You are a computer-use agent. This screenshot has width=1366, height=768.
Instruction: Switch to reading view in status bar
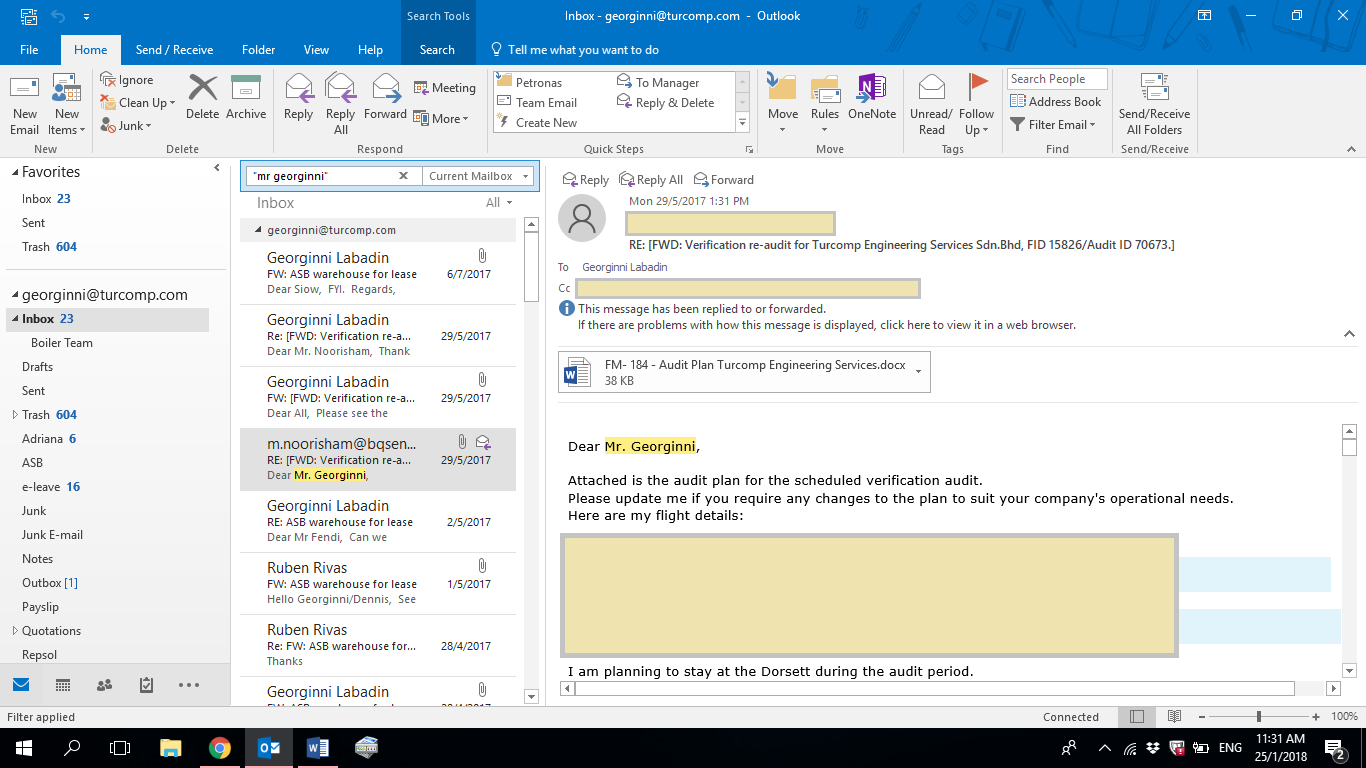(x=1174, y=716)
